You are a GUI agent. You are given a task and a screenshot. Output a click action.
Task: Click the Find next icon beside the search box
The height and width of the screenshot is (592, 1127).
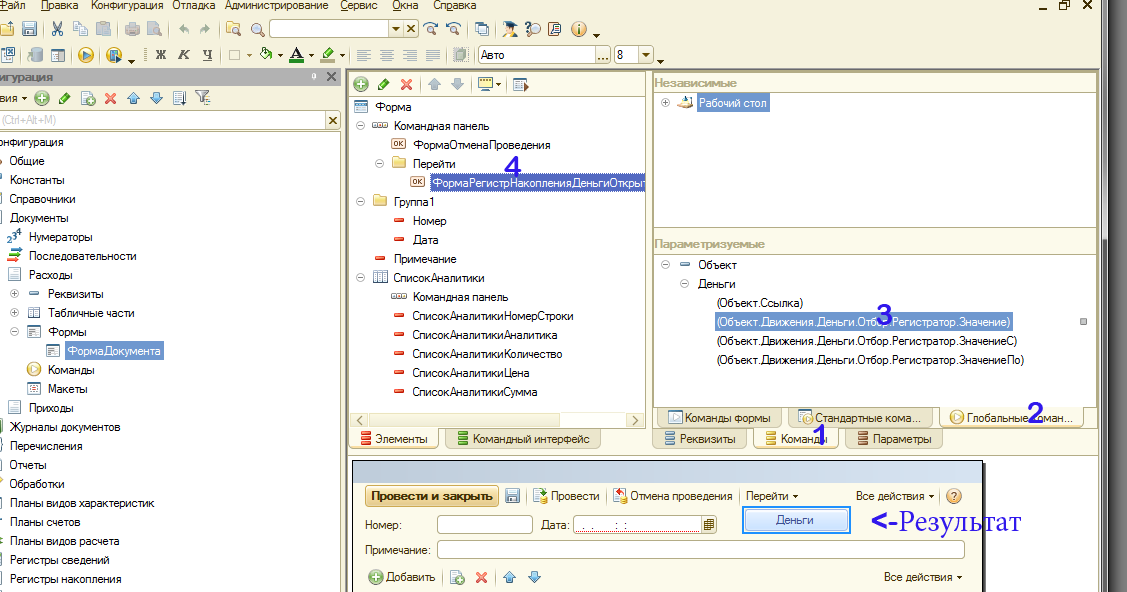click(x=431, y=29)
